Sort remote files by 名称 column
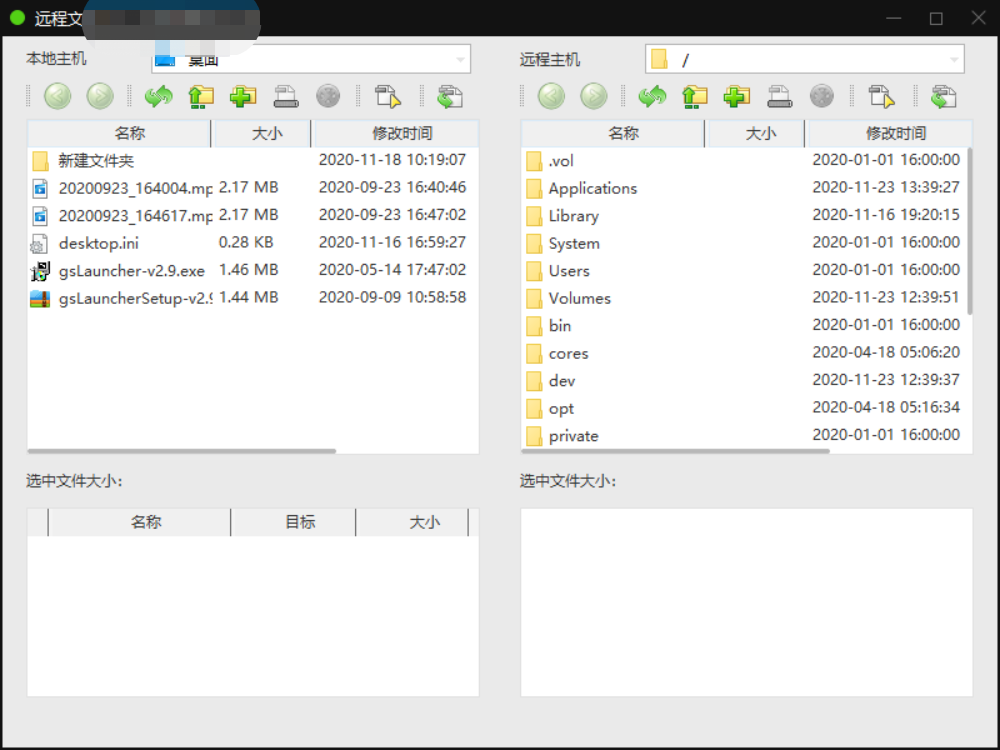 623,133
